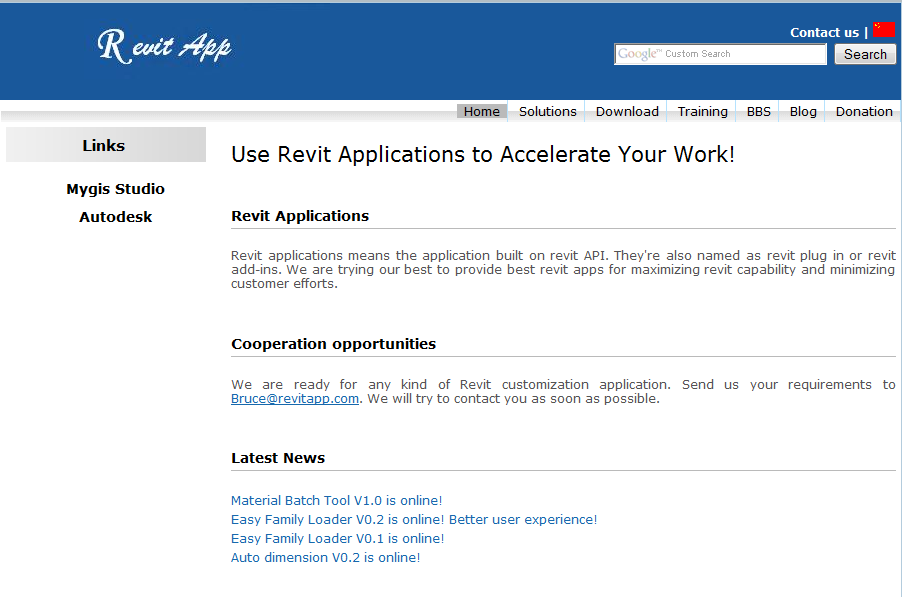Click the Revit App logo
902x597 pixels.
[x=164, y=46]
